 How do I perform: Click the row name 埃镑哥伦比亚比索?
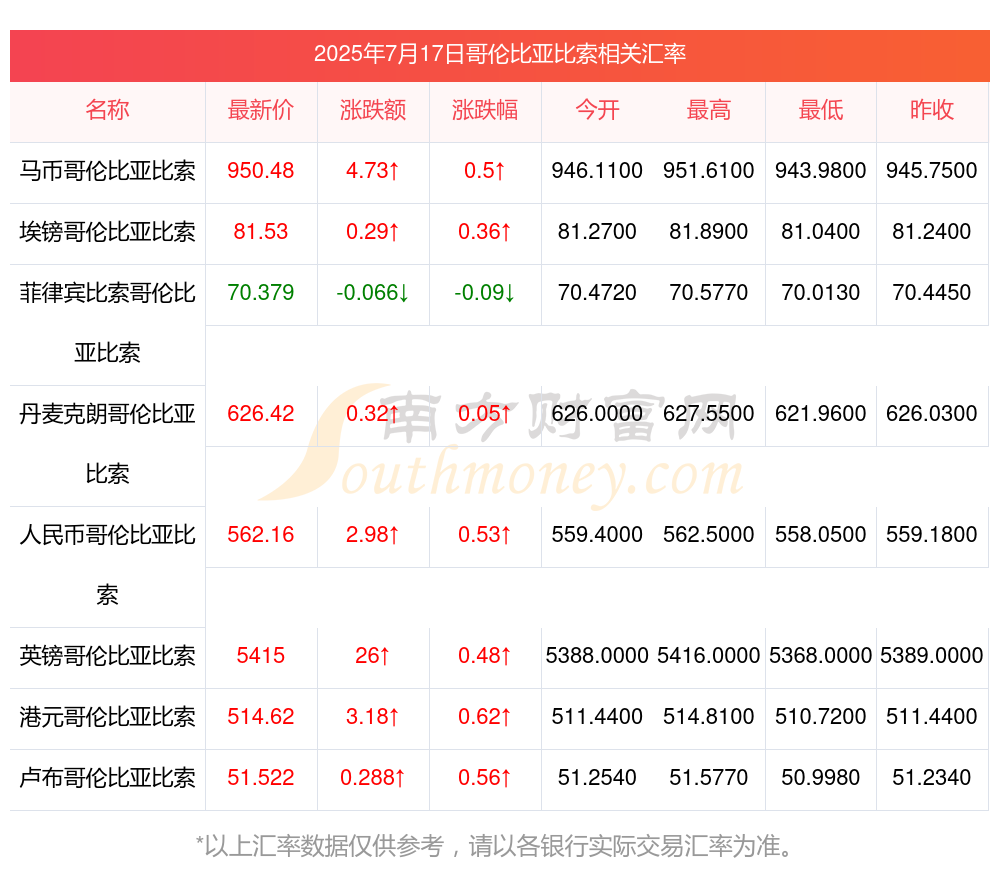coord(107,232)
